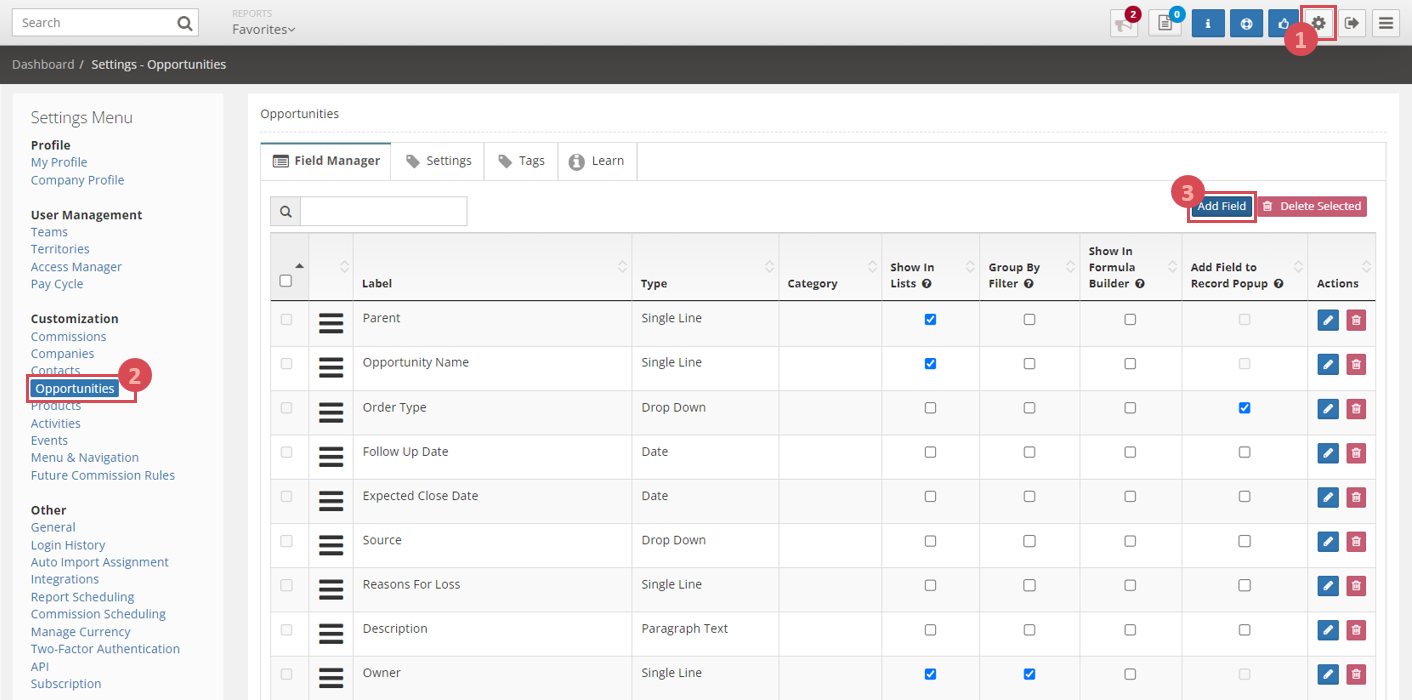The image size is (1412, 700).
Task: Click the blue globe support icon
Action: tap(1246, 23)
